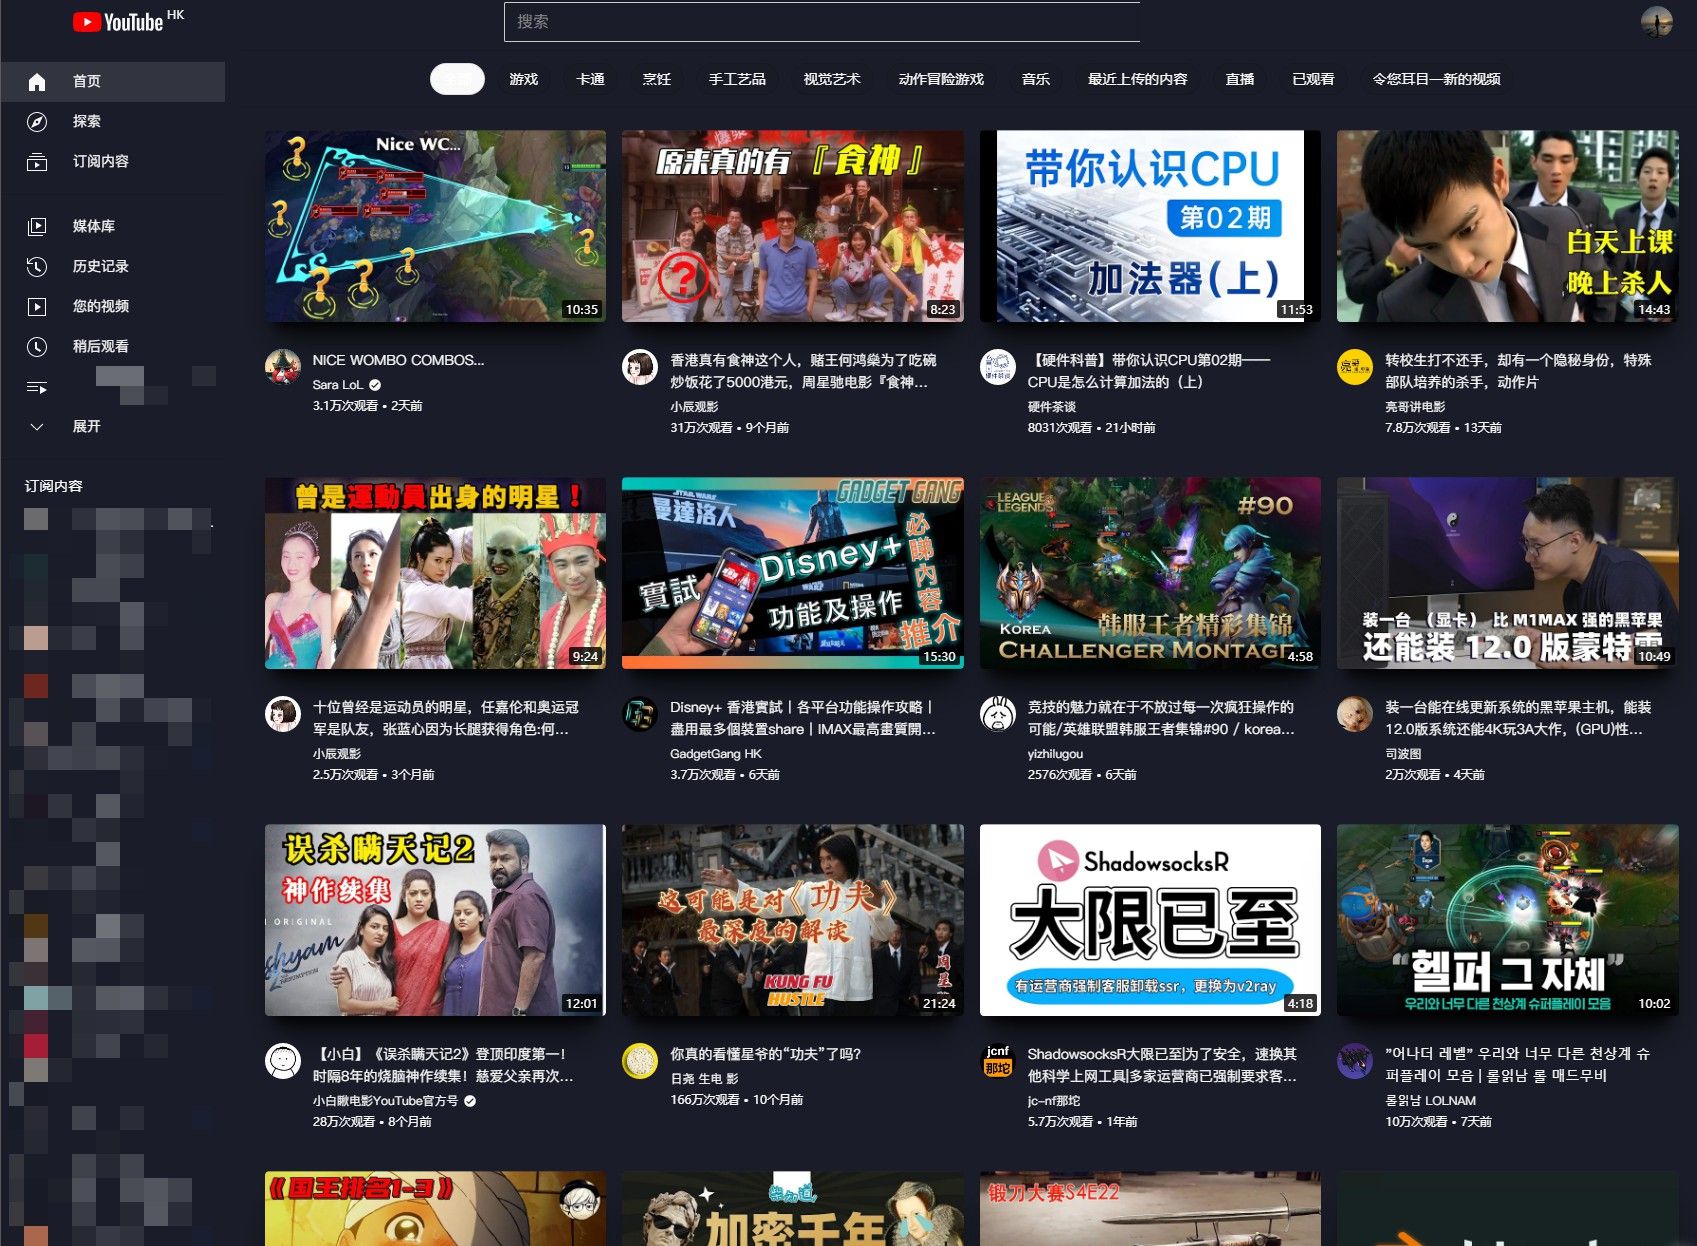Open the 订阅内容 subscriptions icon

click(x=37, y=161)
